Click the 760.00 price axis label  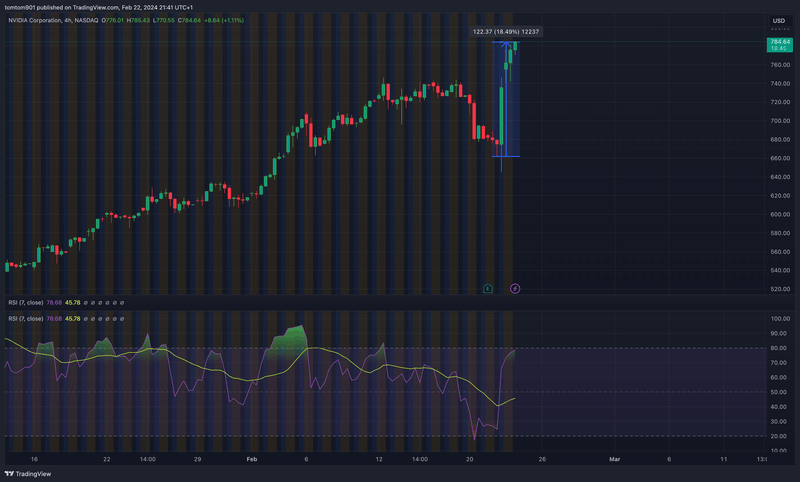(781, 65)
